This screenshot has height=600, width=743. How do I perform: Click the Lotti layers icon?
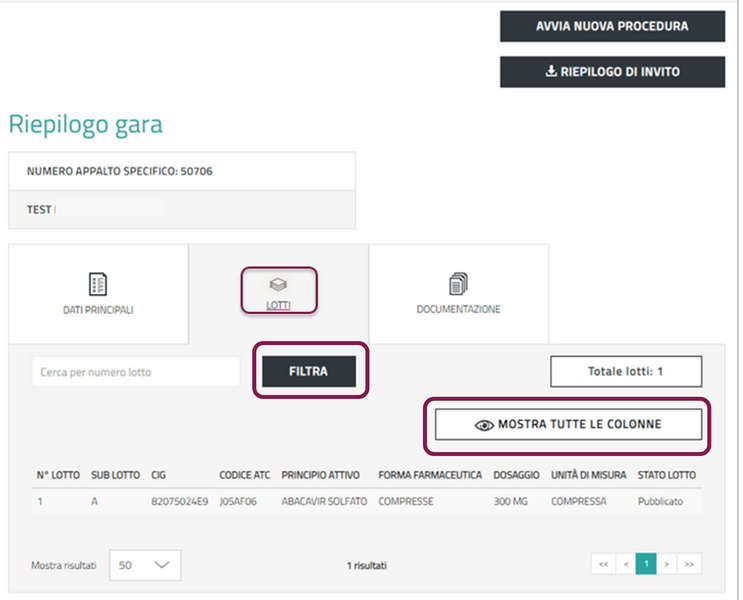(279, 284)
